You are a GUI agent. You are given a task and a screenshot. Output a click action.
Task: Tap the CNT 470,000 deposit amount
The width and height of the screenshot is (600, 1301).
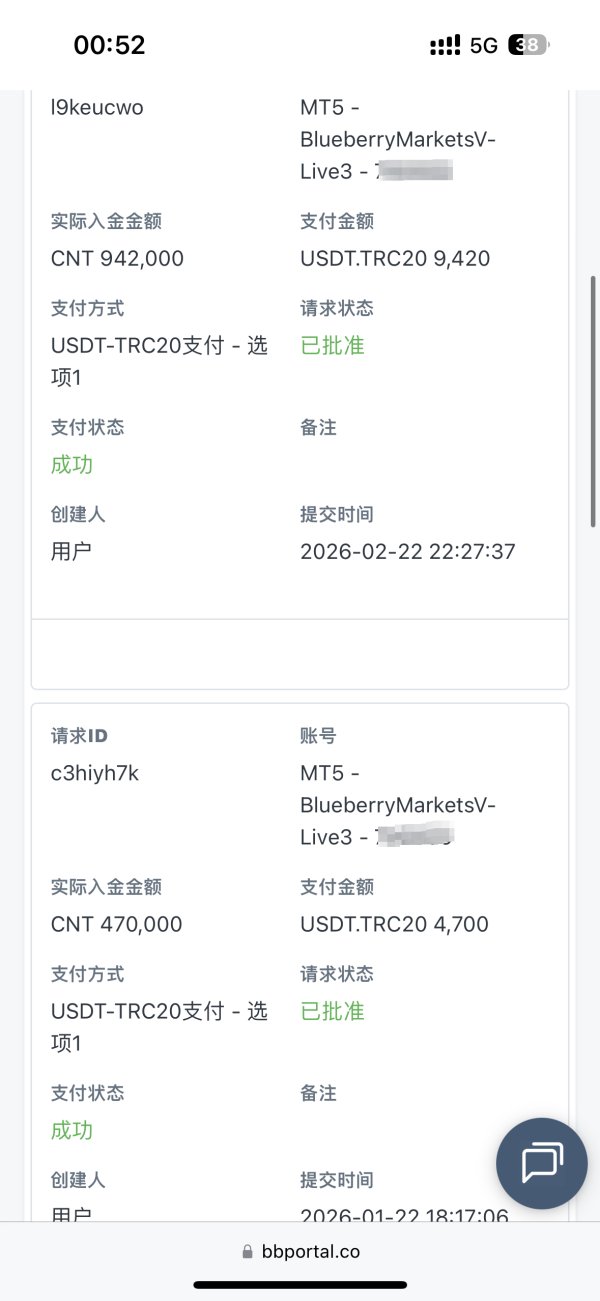pyautogui.click(x=117, y=924)
